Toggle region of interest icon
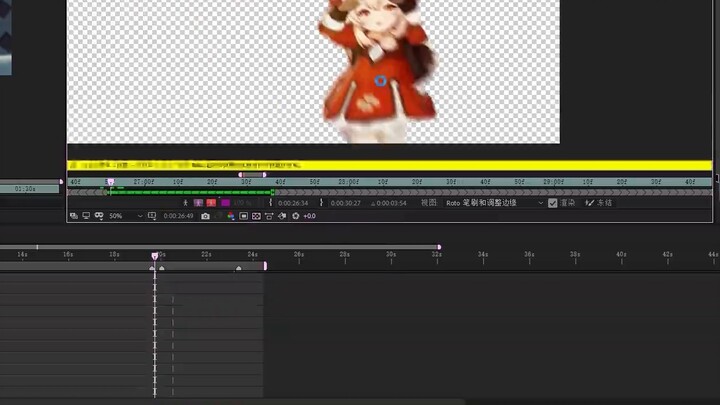720x405 pixels. [x=243, y=216]
